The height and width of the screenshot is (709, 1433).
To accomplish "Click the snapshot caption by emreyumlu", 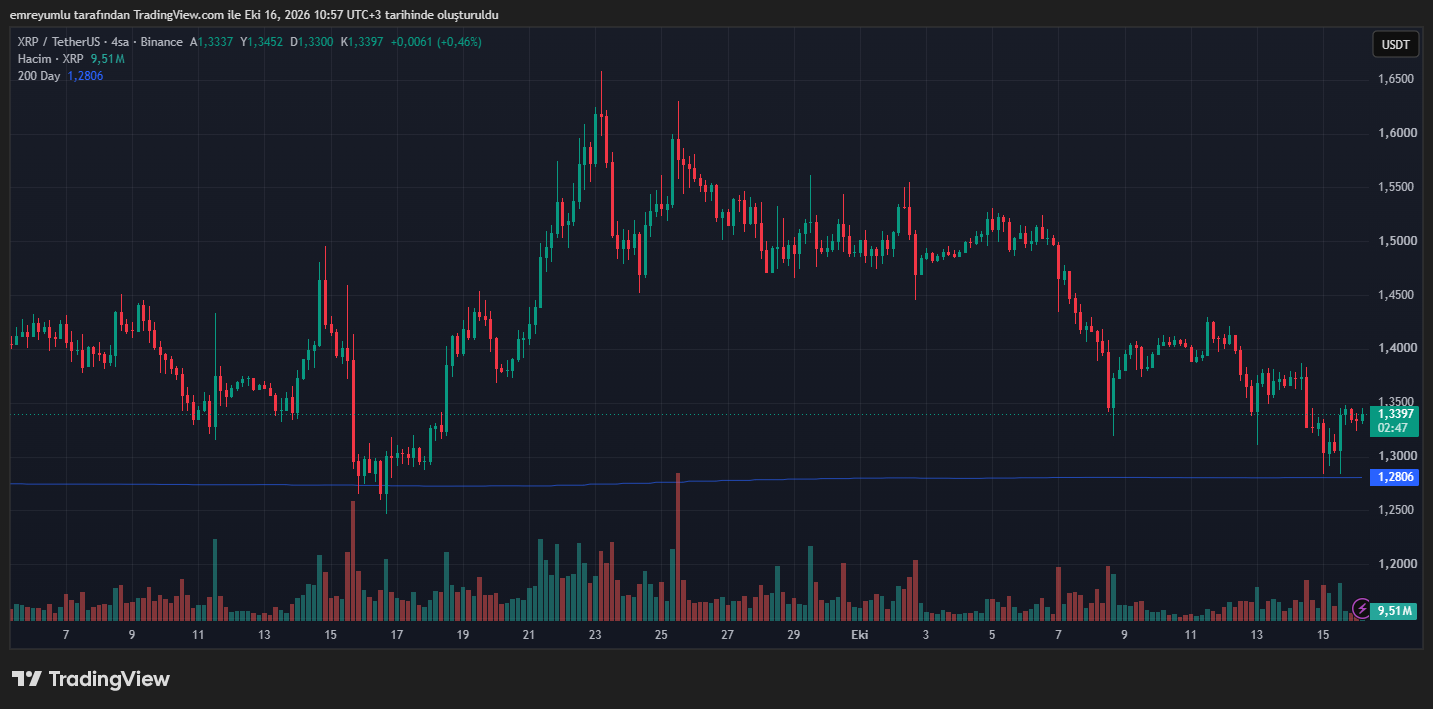I will [254, 15].
